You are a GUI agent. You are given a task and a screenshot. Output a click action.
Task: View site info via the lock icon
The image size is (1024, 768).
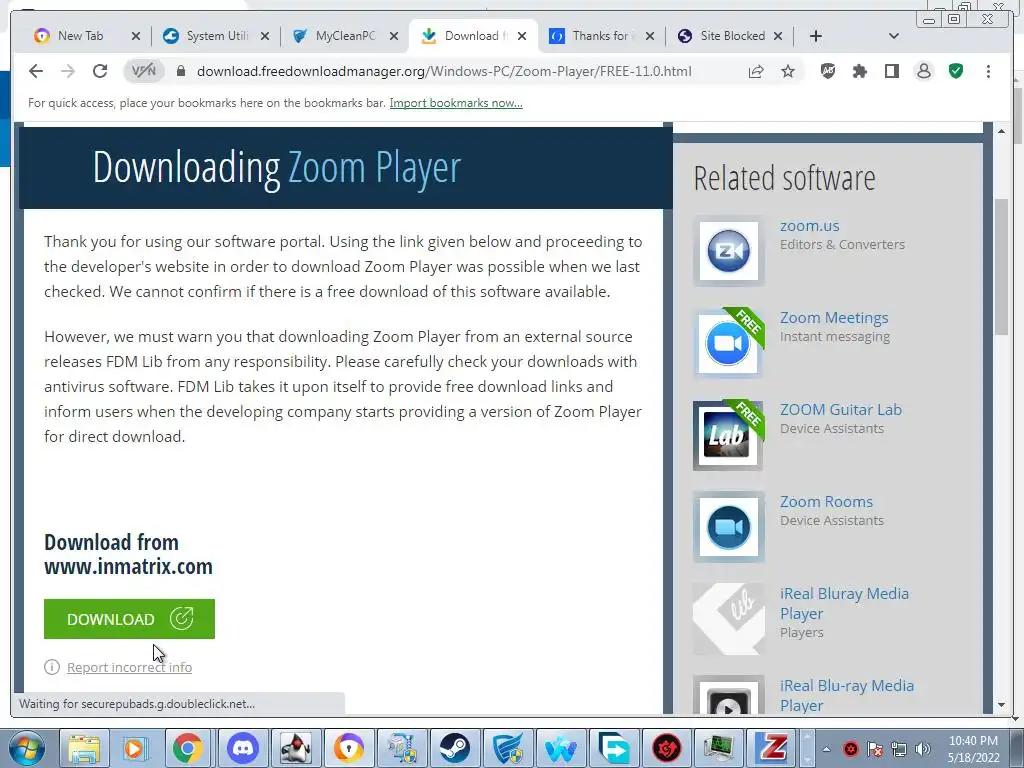(x=181, y=71)
